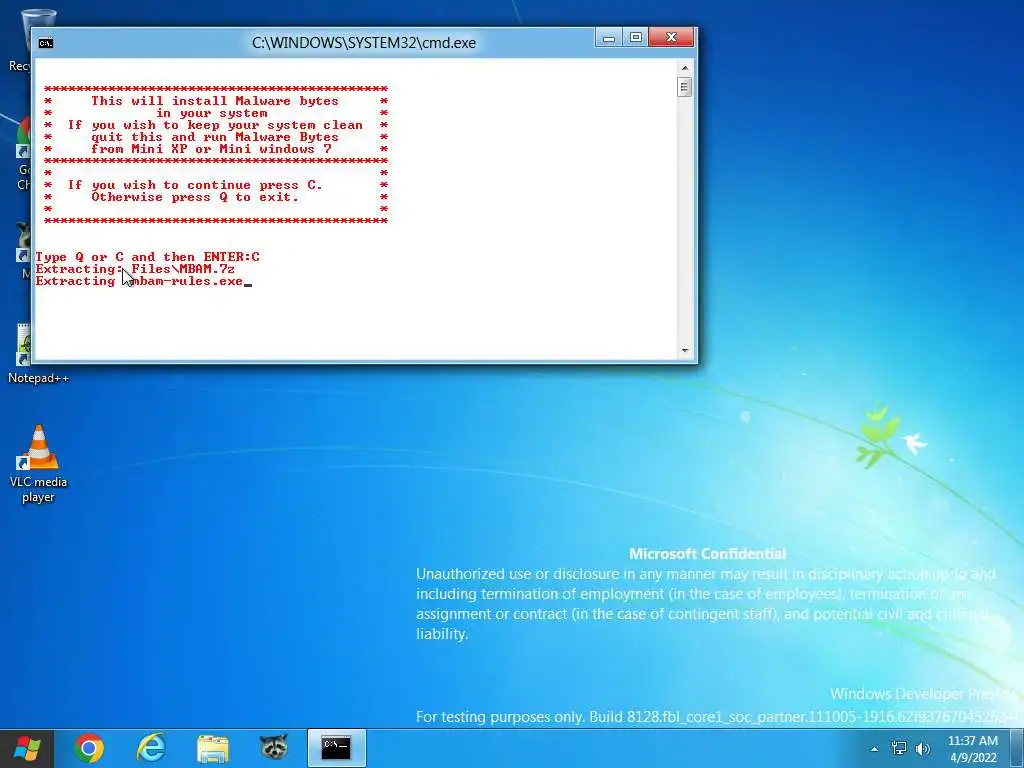
Task: Open the clock showing 11:37 AM
Action: click(x=972, y=749)
